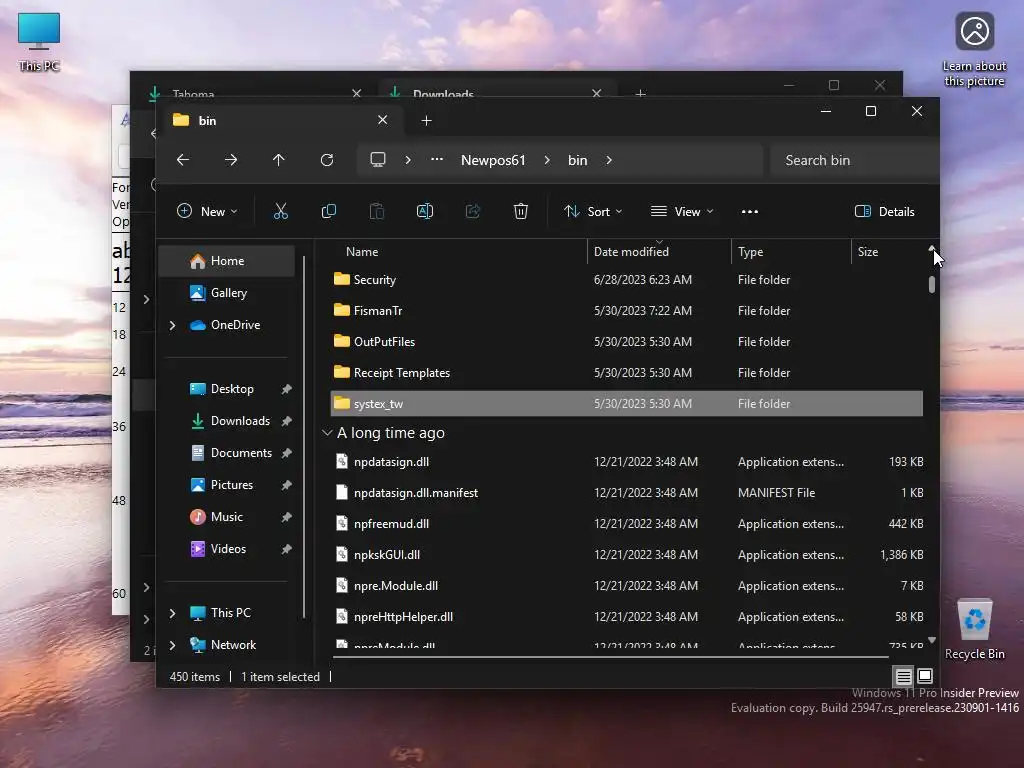The height and width of the screenshot is (768, 1024).
Task: Click Learn about this picture desktop icon
Action: [974, 49]
